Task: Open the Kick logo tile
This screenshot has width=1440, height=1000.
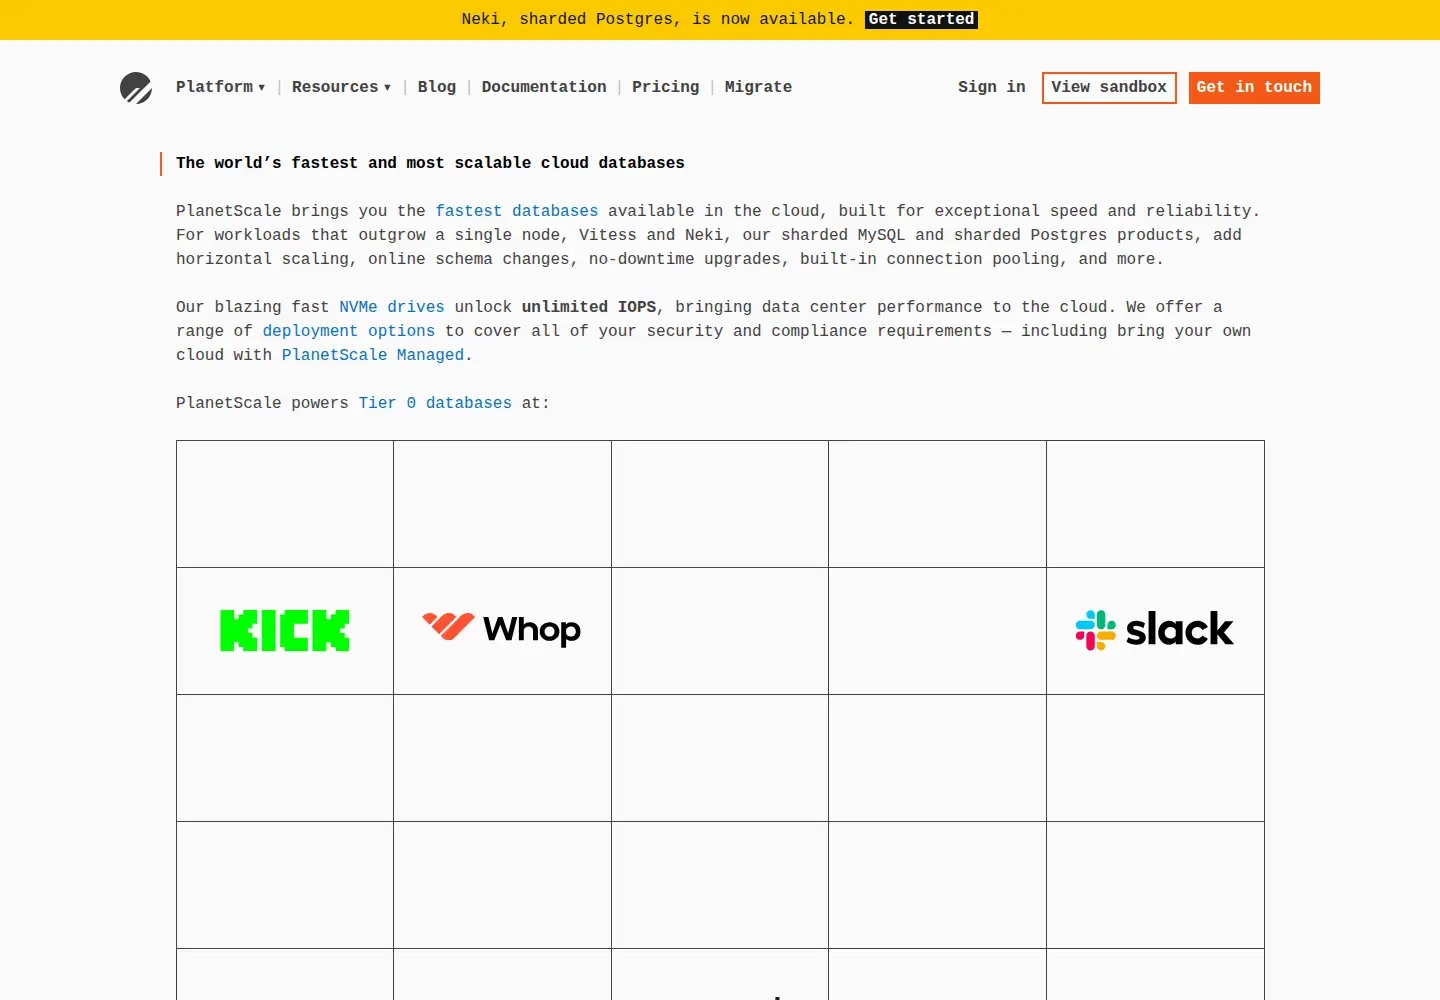Action: pyautogui.click(x=285, y=631)
